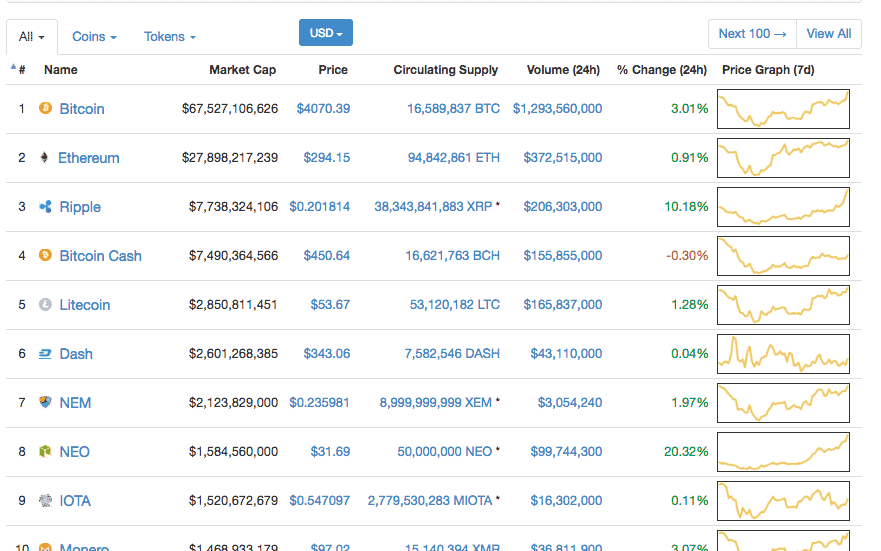Open the All filter dropdown tab
This screenshot has width=881, height=551.
[x=31, y=37]
